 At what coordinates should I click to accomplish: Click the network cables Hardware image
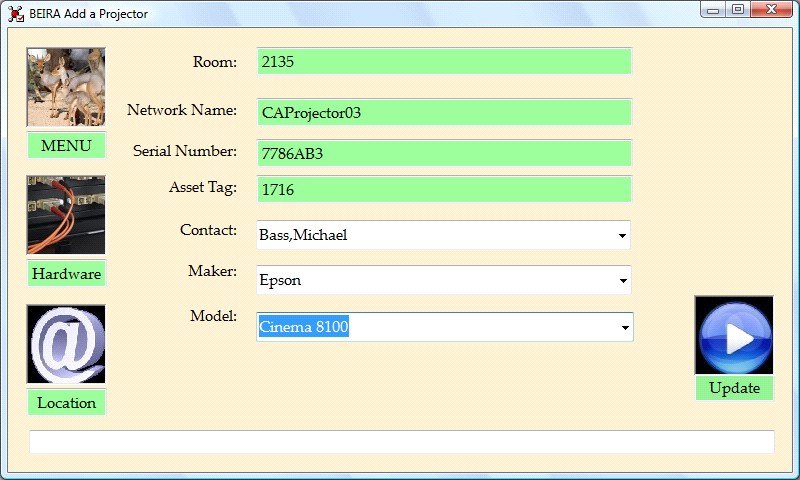click(66, 215)
